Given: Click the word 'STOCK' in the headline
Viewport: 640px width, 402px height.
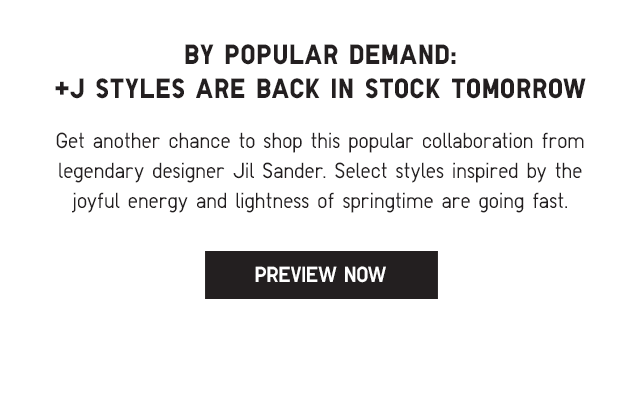Looking at the screenshot, I should (402, 89).
